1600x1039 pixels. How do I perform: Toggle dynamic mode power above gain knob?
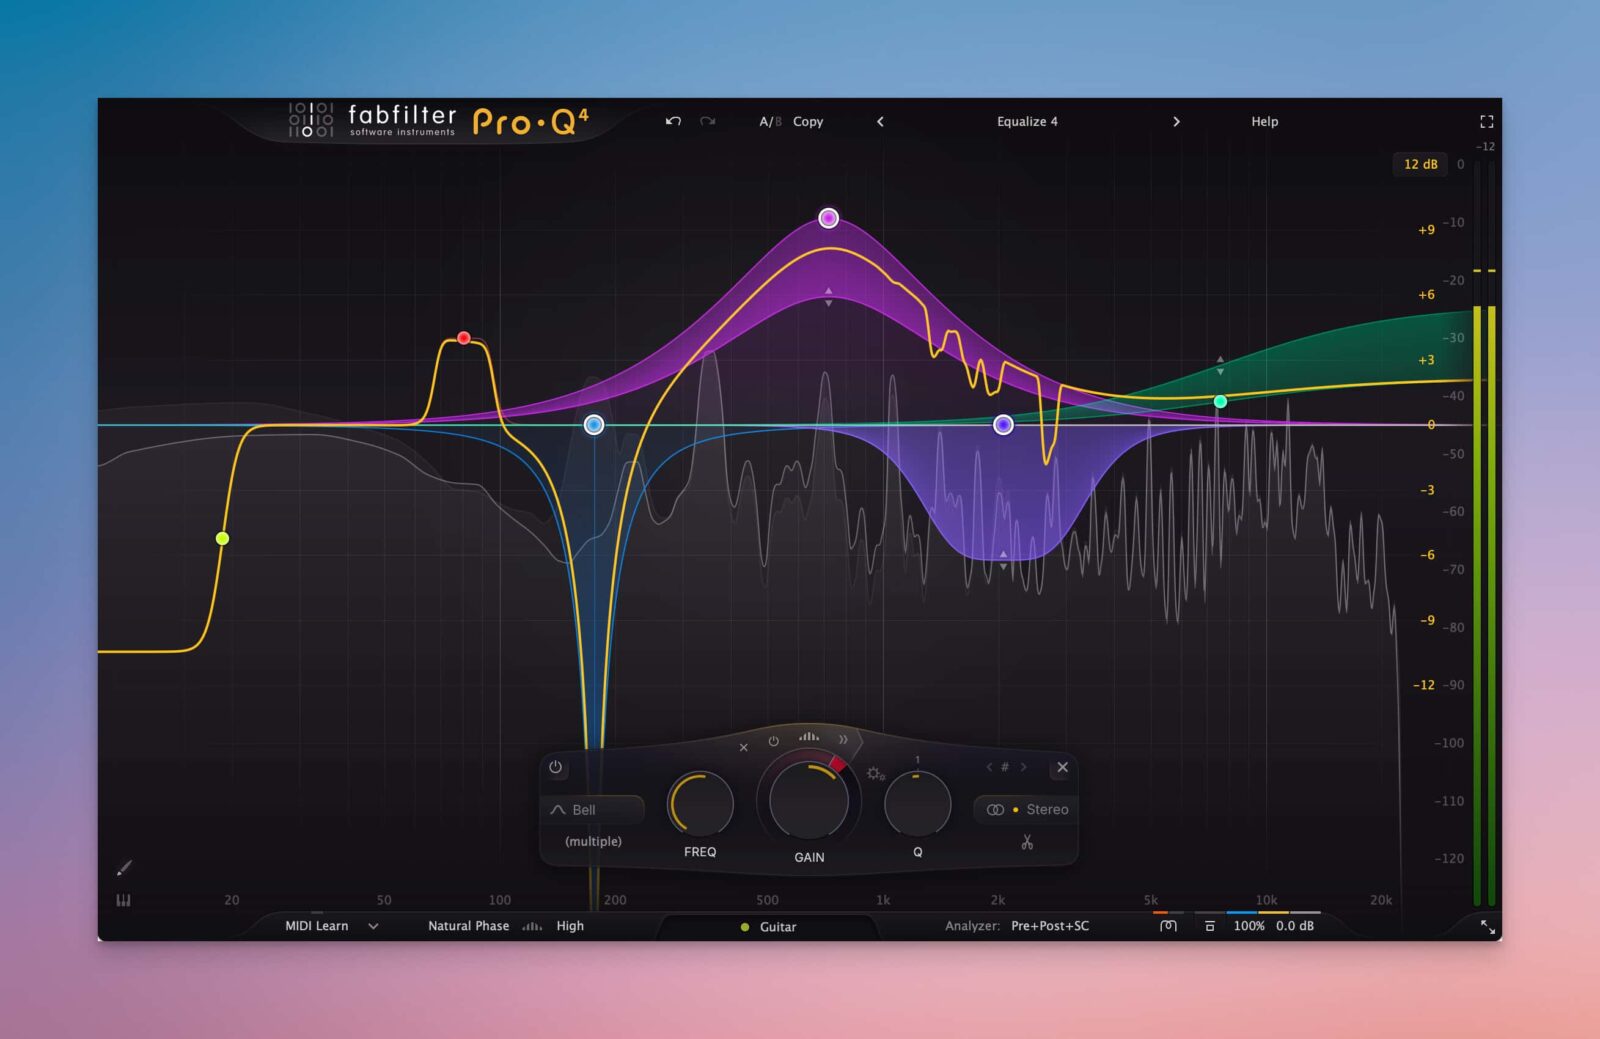point(773,741)
